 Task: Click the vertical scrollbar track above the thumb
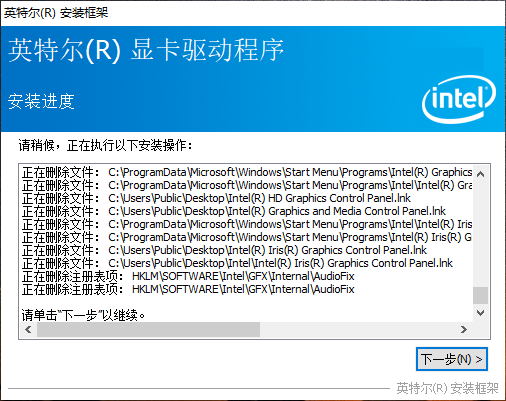[x=480, y=234]
